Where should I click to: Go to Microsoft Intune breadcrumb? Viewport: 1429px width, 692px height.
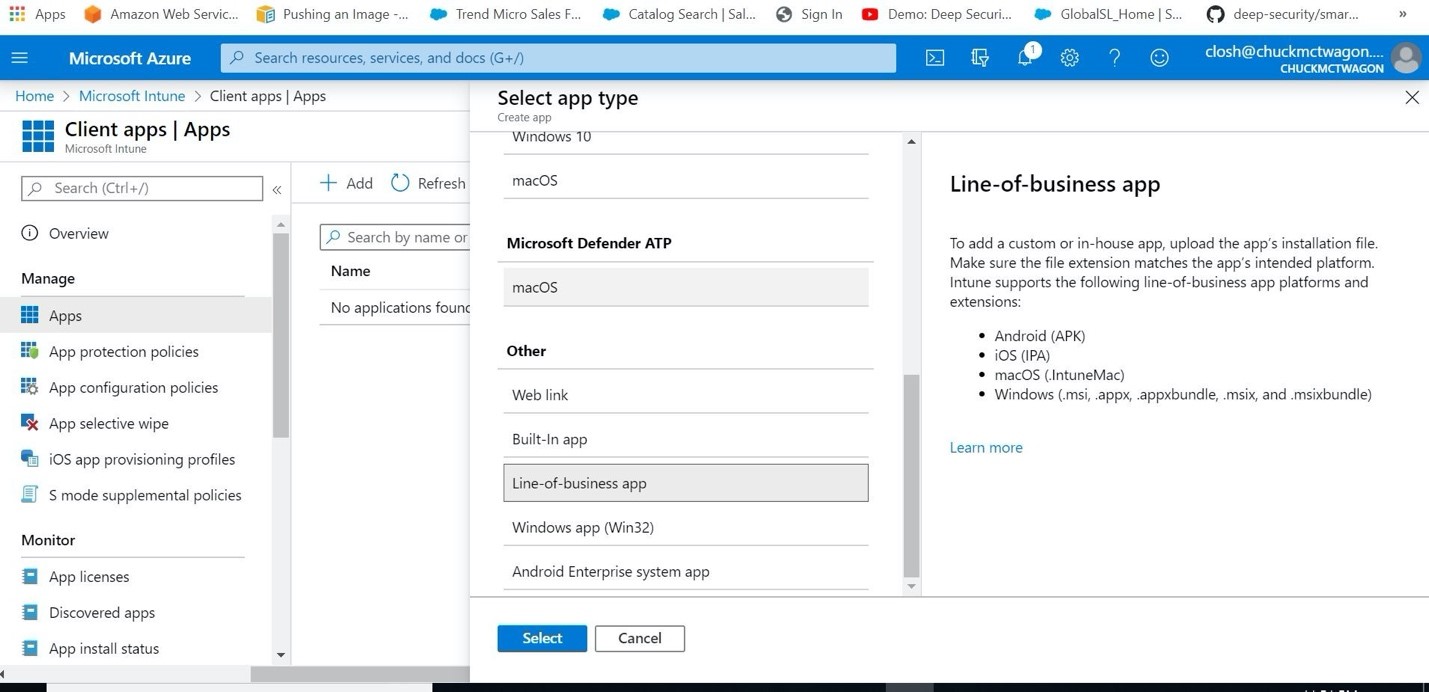[x=132, y=96]
